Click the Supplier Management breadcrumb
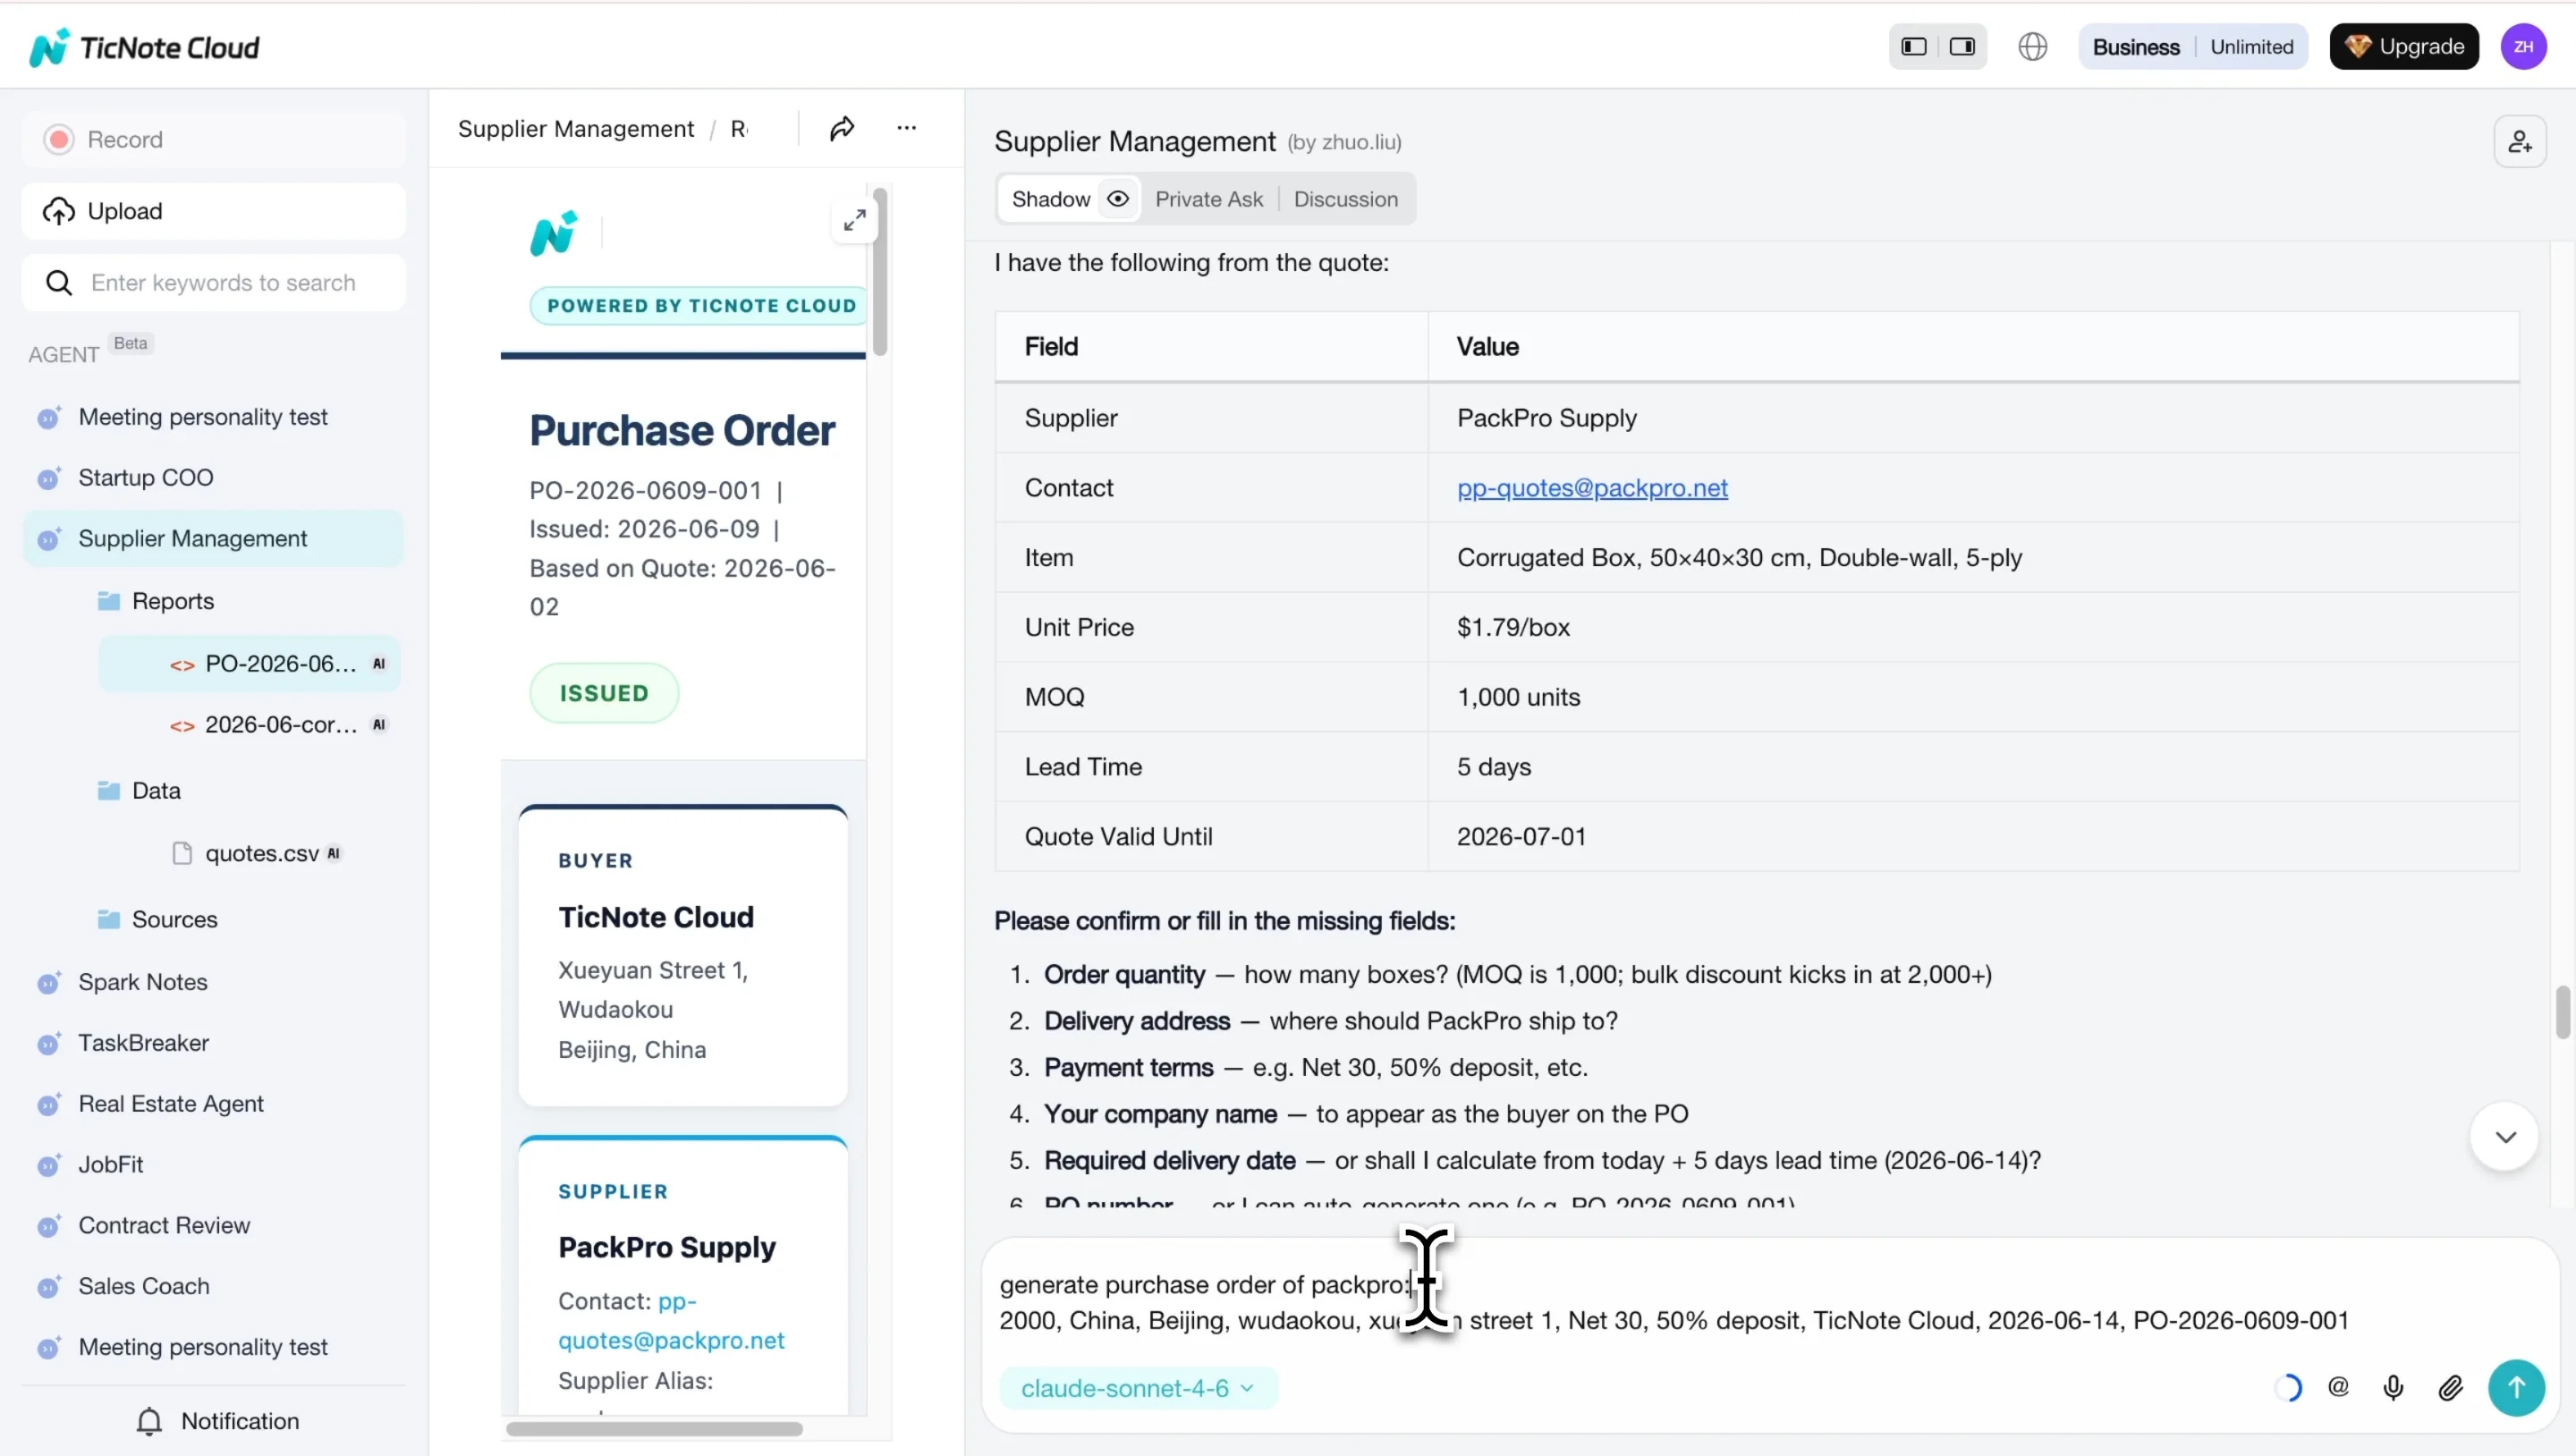The height and width of the screenshot is (1456, 2576). pyautogui.click(x=576, y=129)
